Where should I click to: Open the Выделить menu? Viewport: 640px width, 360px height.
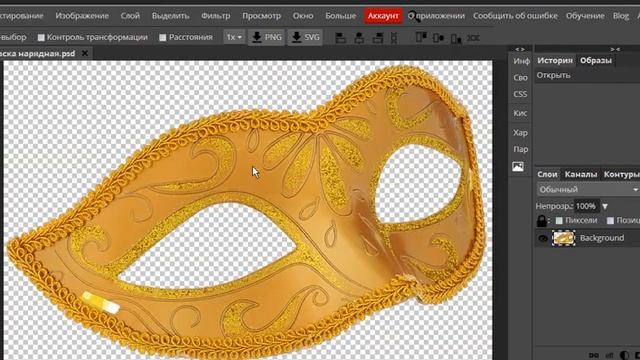point(170,16)
